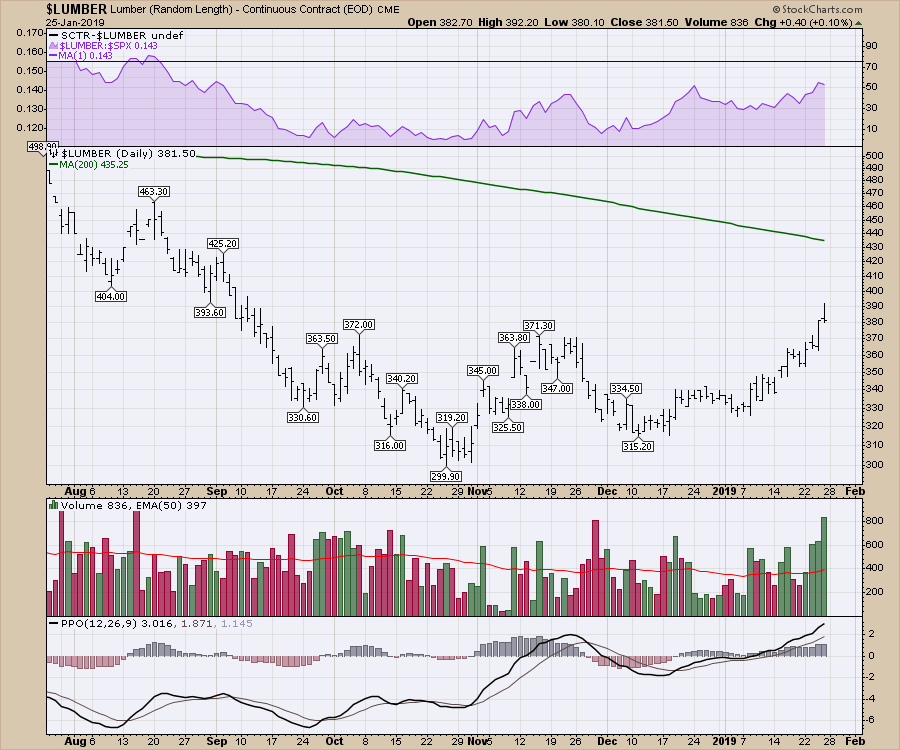Screen dimensions: 900x750
Task: Click the 371.30 price label
Action: [x=538, y=325]
